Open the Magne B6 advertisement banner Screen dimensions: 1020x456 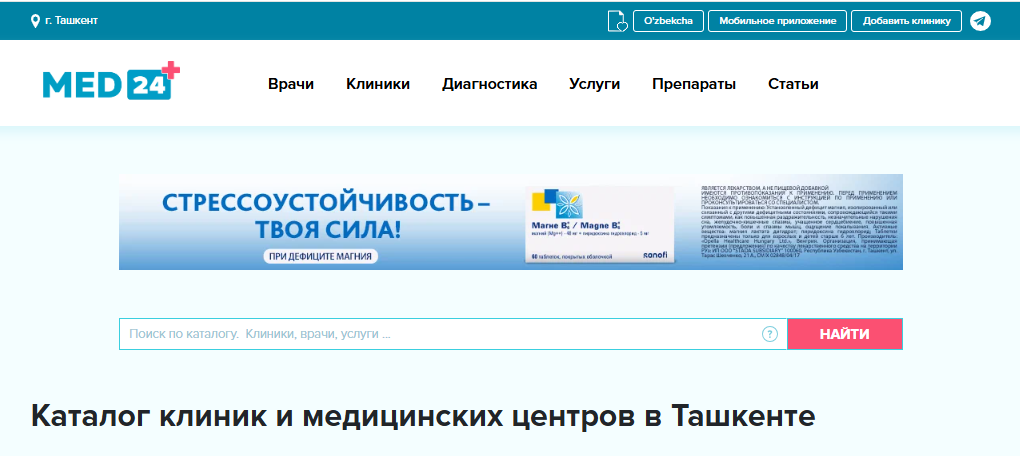click(511, 222)
